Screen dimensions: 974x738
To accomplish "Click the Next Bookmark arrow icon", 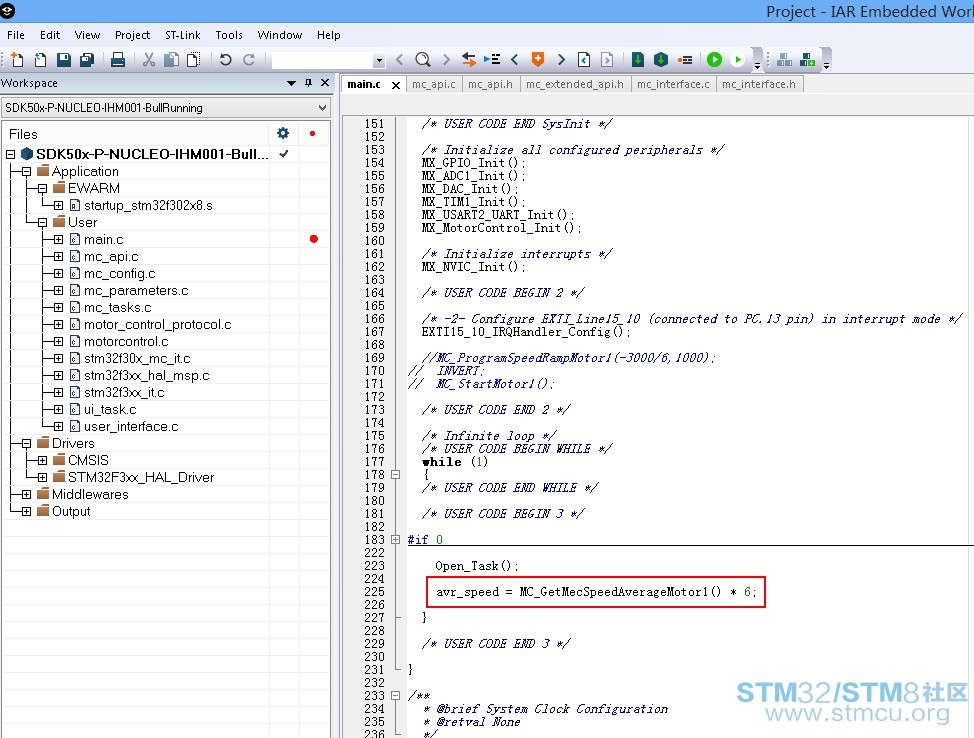I will [x=562, y=60].
